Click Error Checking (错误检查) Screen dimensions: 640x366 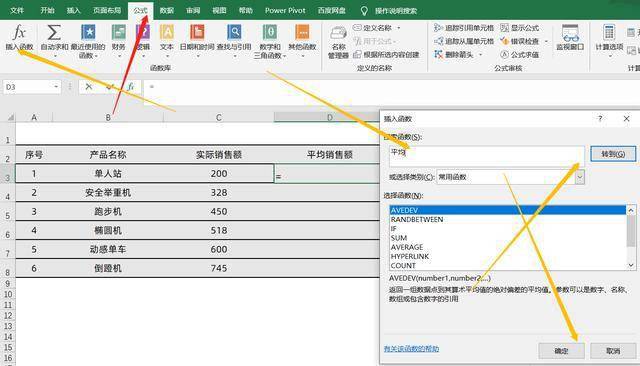[520, 41]
